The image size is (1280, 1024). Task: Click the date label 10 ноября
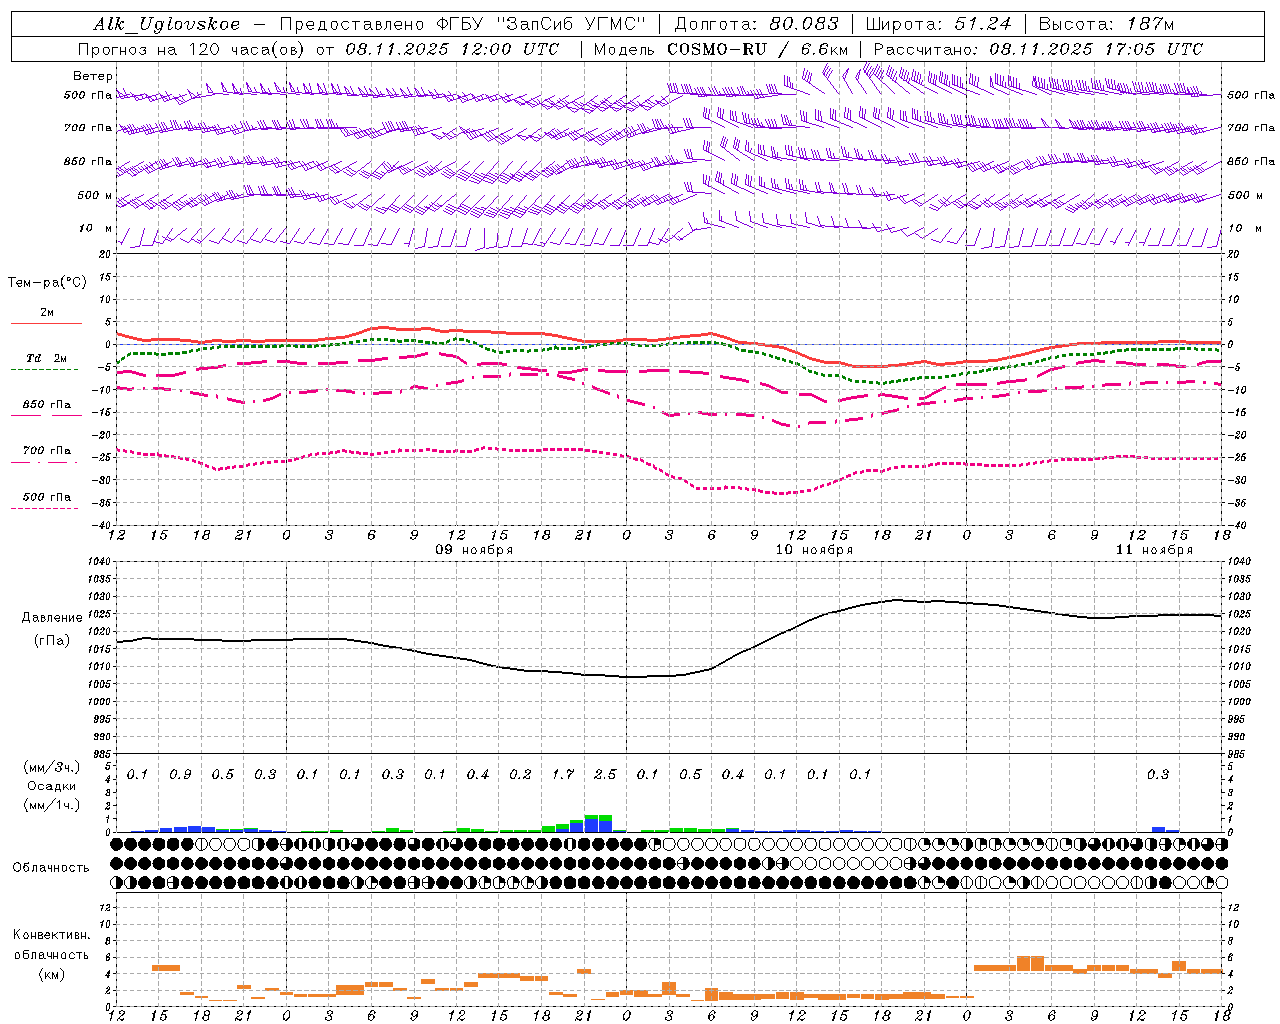click(814, 550)
